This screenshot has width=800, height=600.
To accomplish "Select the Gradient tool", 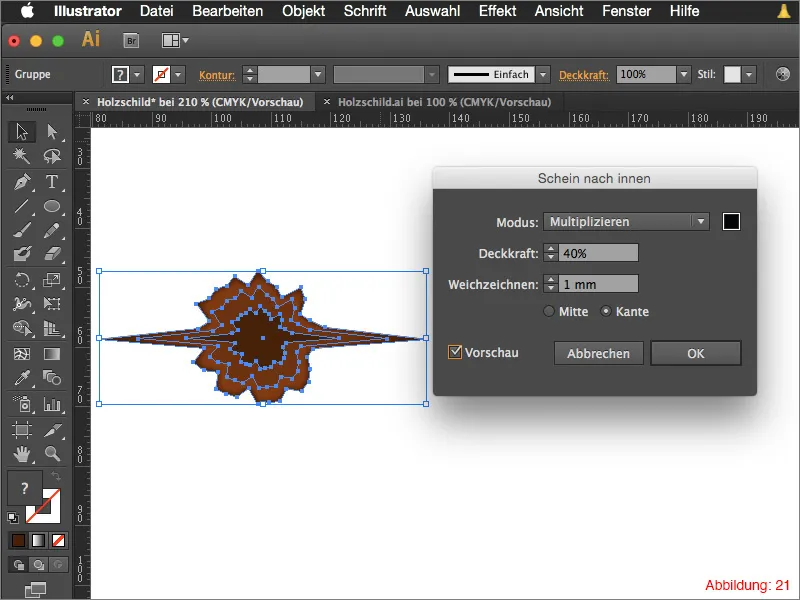I will [x=52, y=354].
